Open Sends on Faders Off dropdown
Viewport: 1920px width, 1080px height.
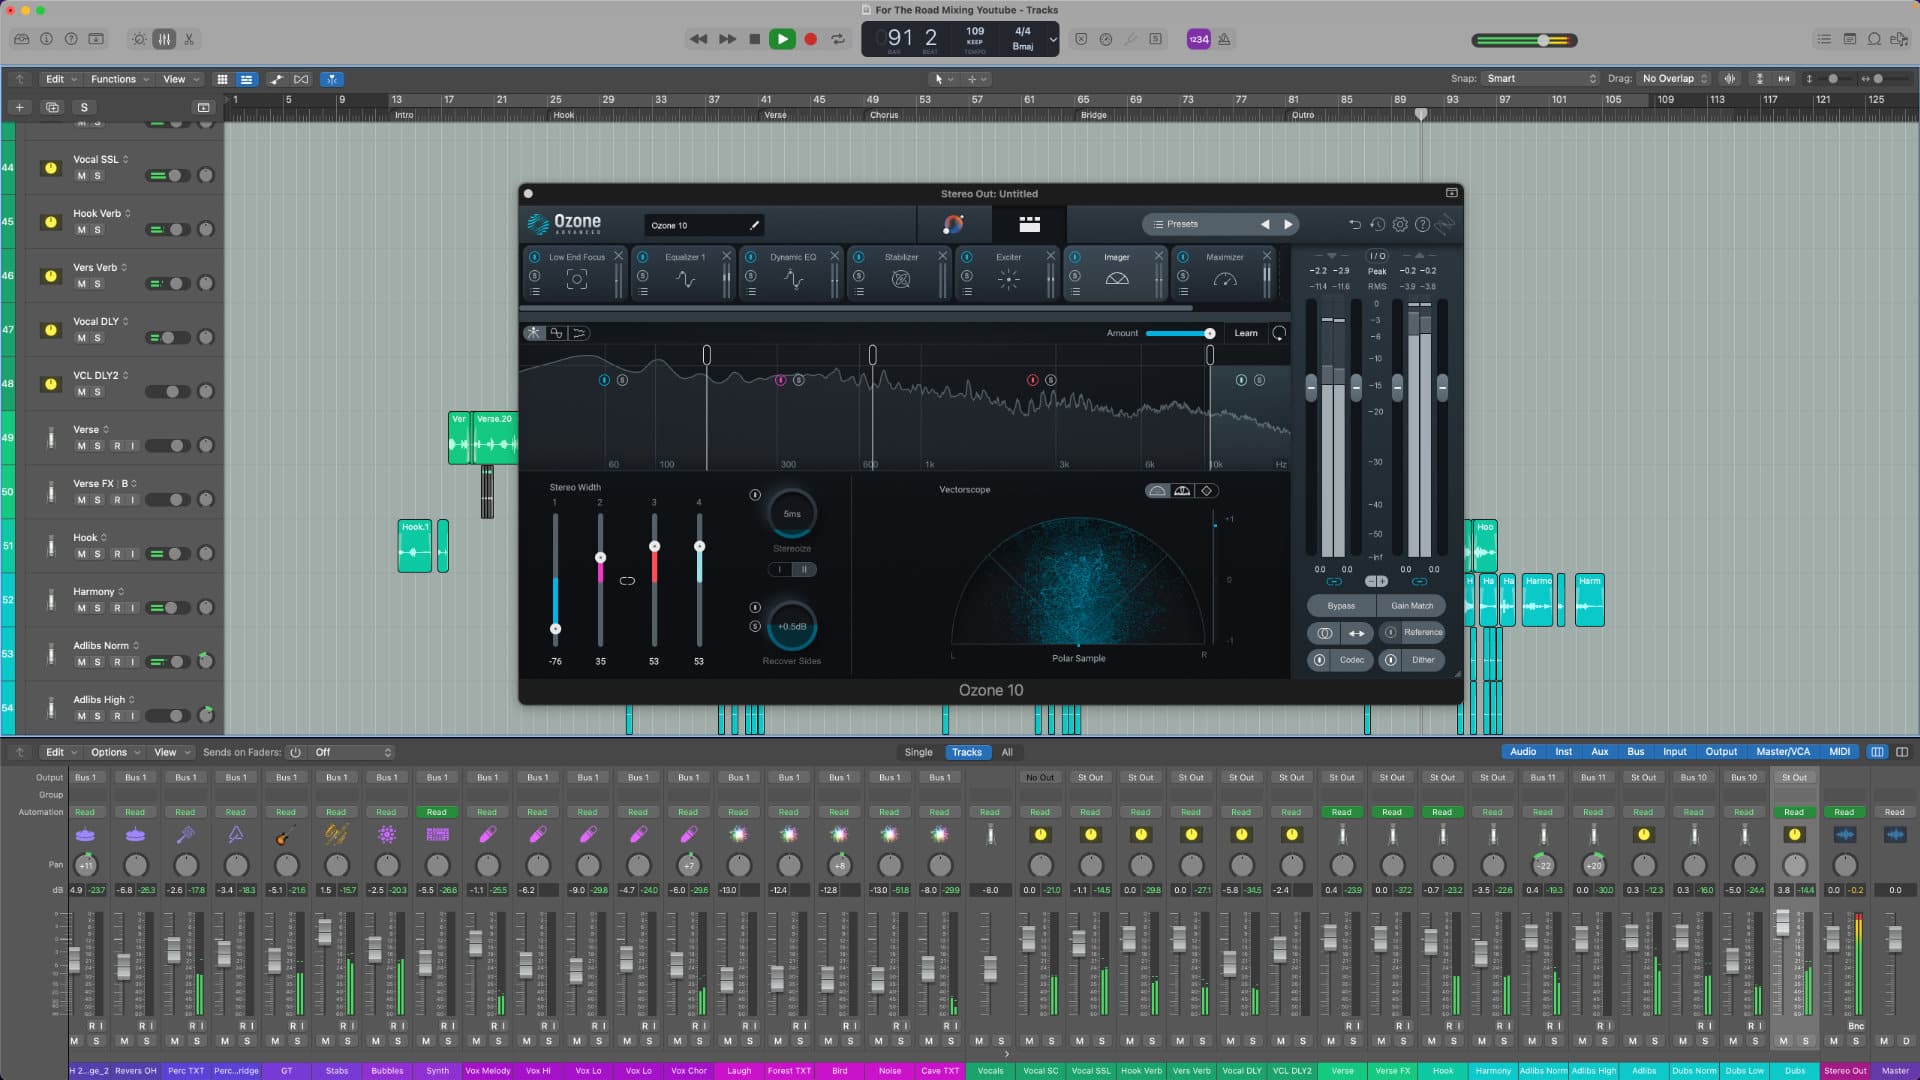coord(353,752)
